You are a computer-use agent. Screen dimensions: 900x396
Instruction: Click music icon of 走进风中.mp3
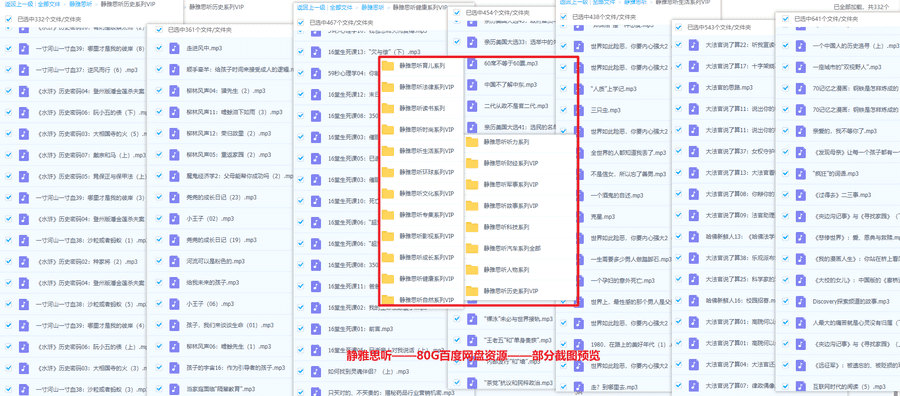pyautogui.click(x=174, y=48)
